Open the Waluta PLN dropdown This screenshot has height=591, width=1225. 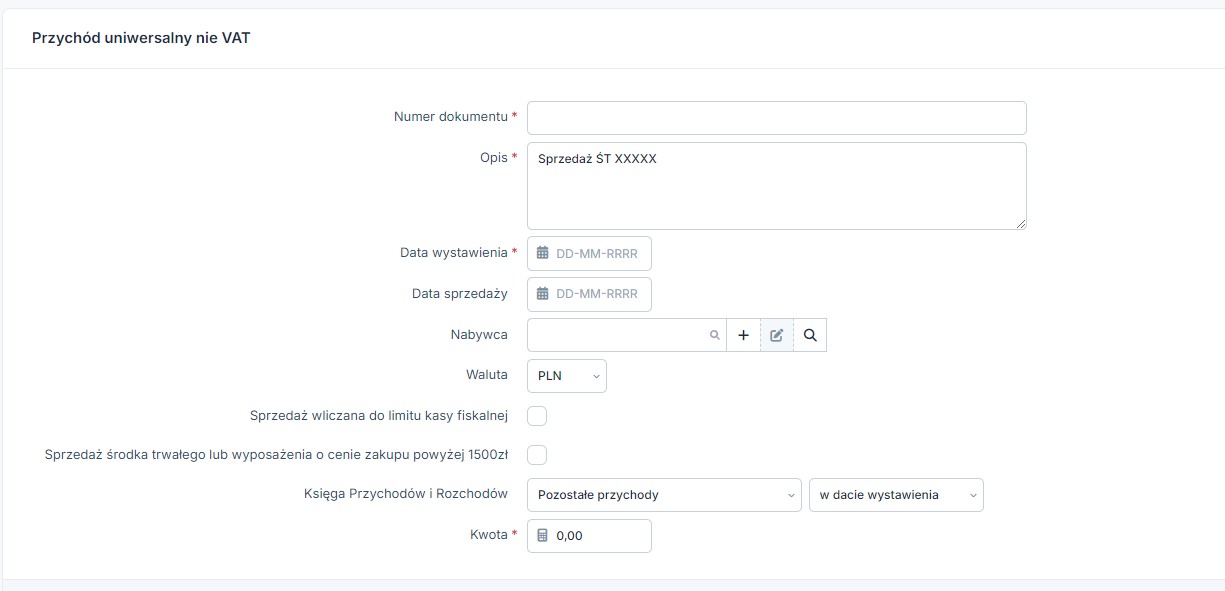click(566, 376)
